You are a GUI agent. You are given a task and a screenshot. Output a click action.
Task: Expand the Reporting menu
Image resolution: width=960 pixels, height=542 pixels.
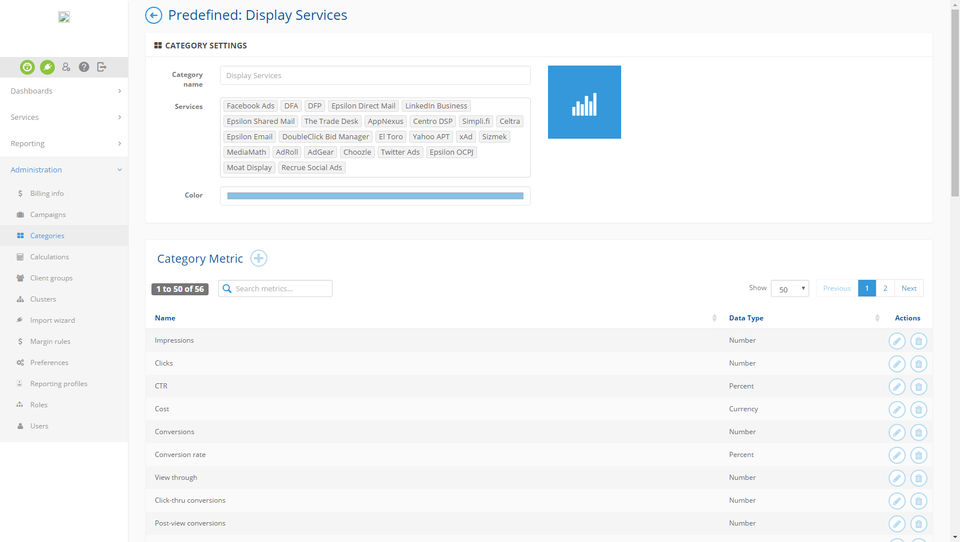pos(64,143)
